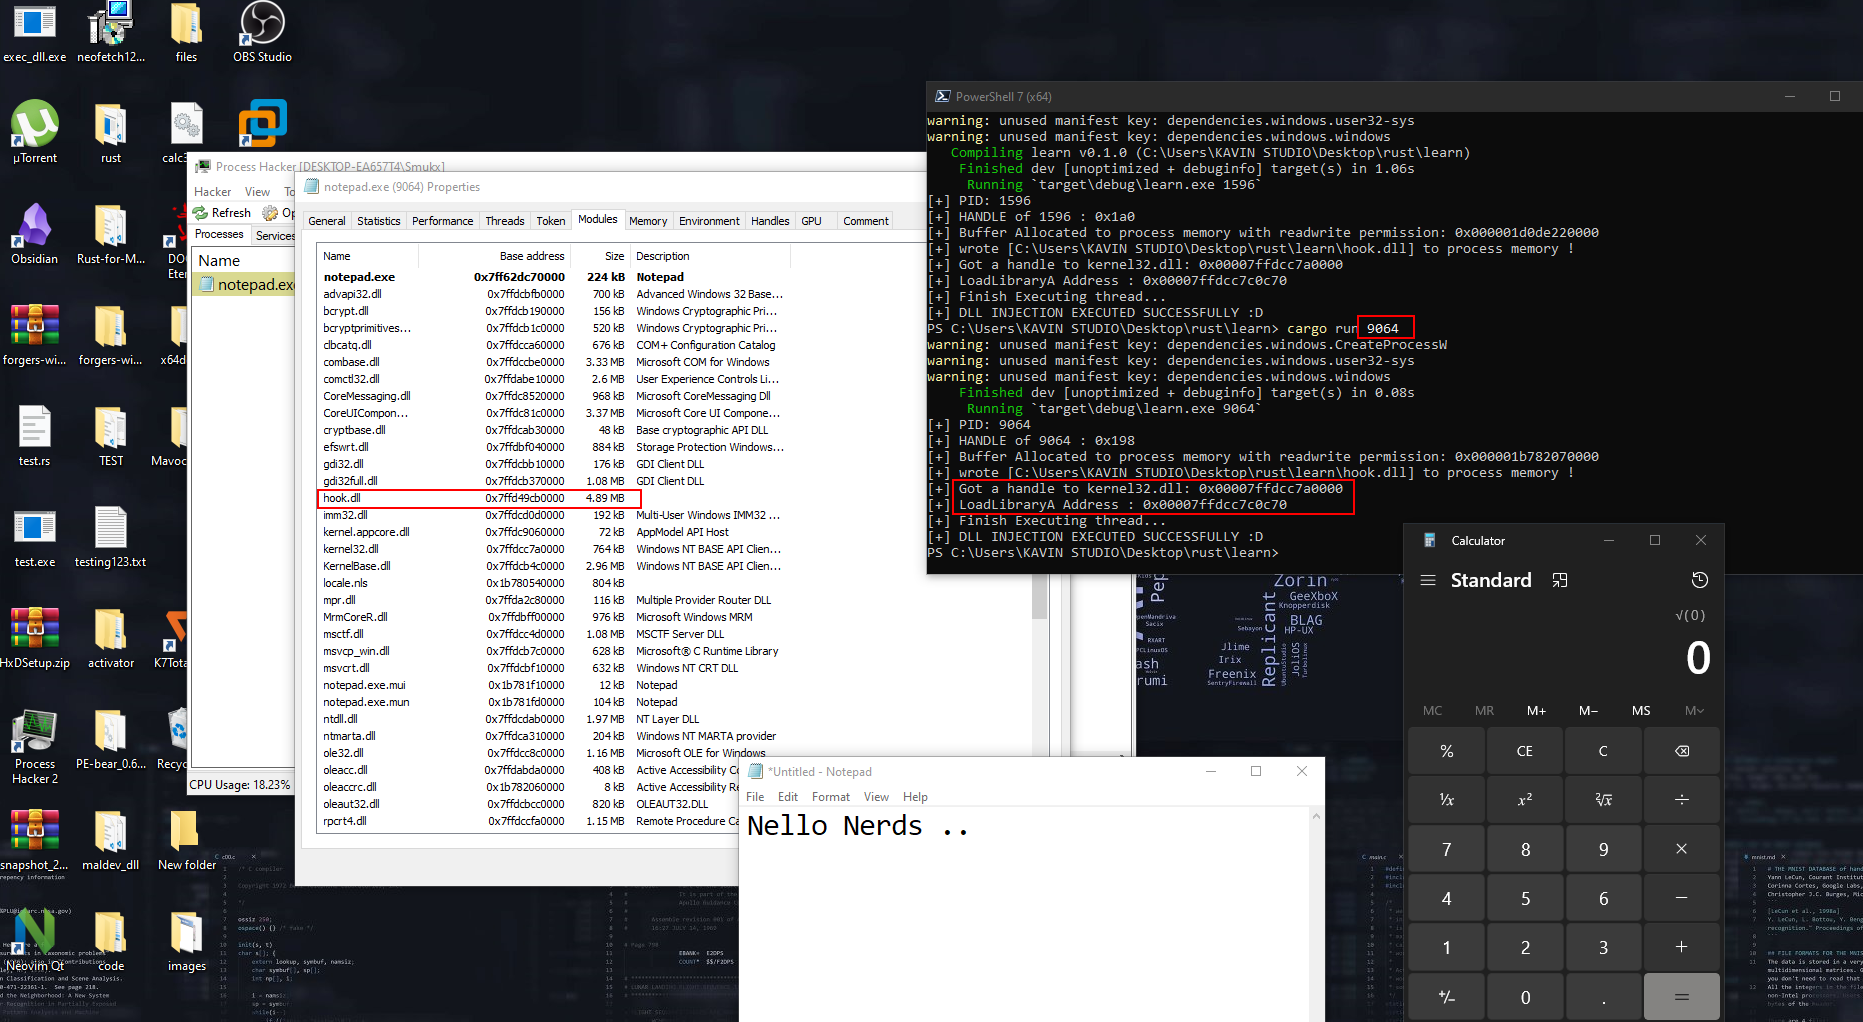1863x1022 pixels.
Task: Click the CE button in Calculator
Action: [x=1524, y=751]
